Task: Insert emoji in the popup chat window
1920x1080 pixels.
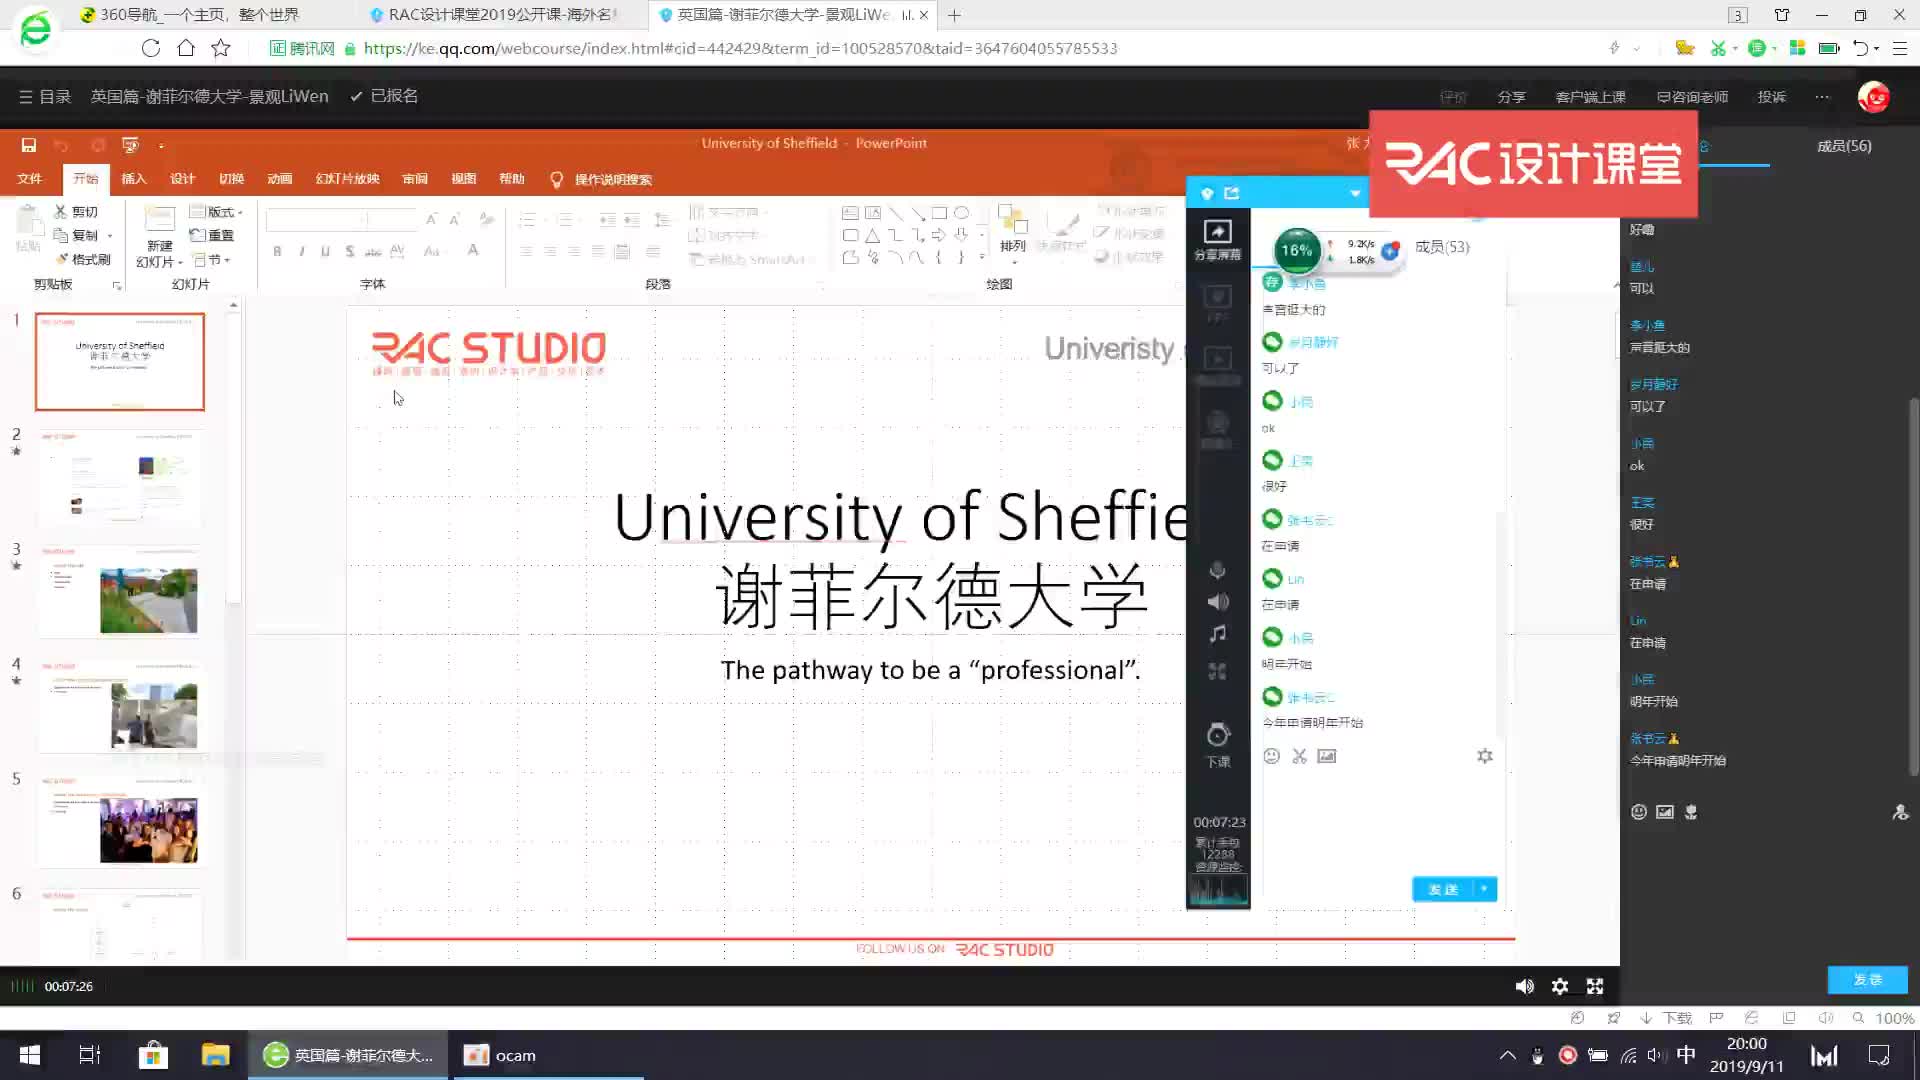Action: 1271,756
